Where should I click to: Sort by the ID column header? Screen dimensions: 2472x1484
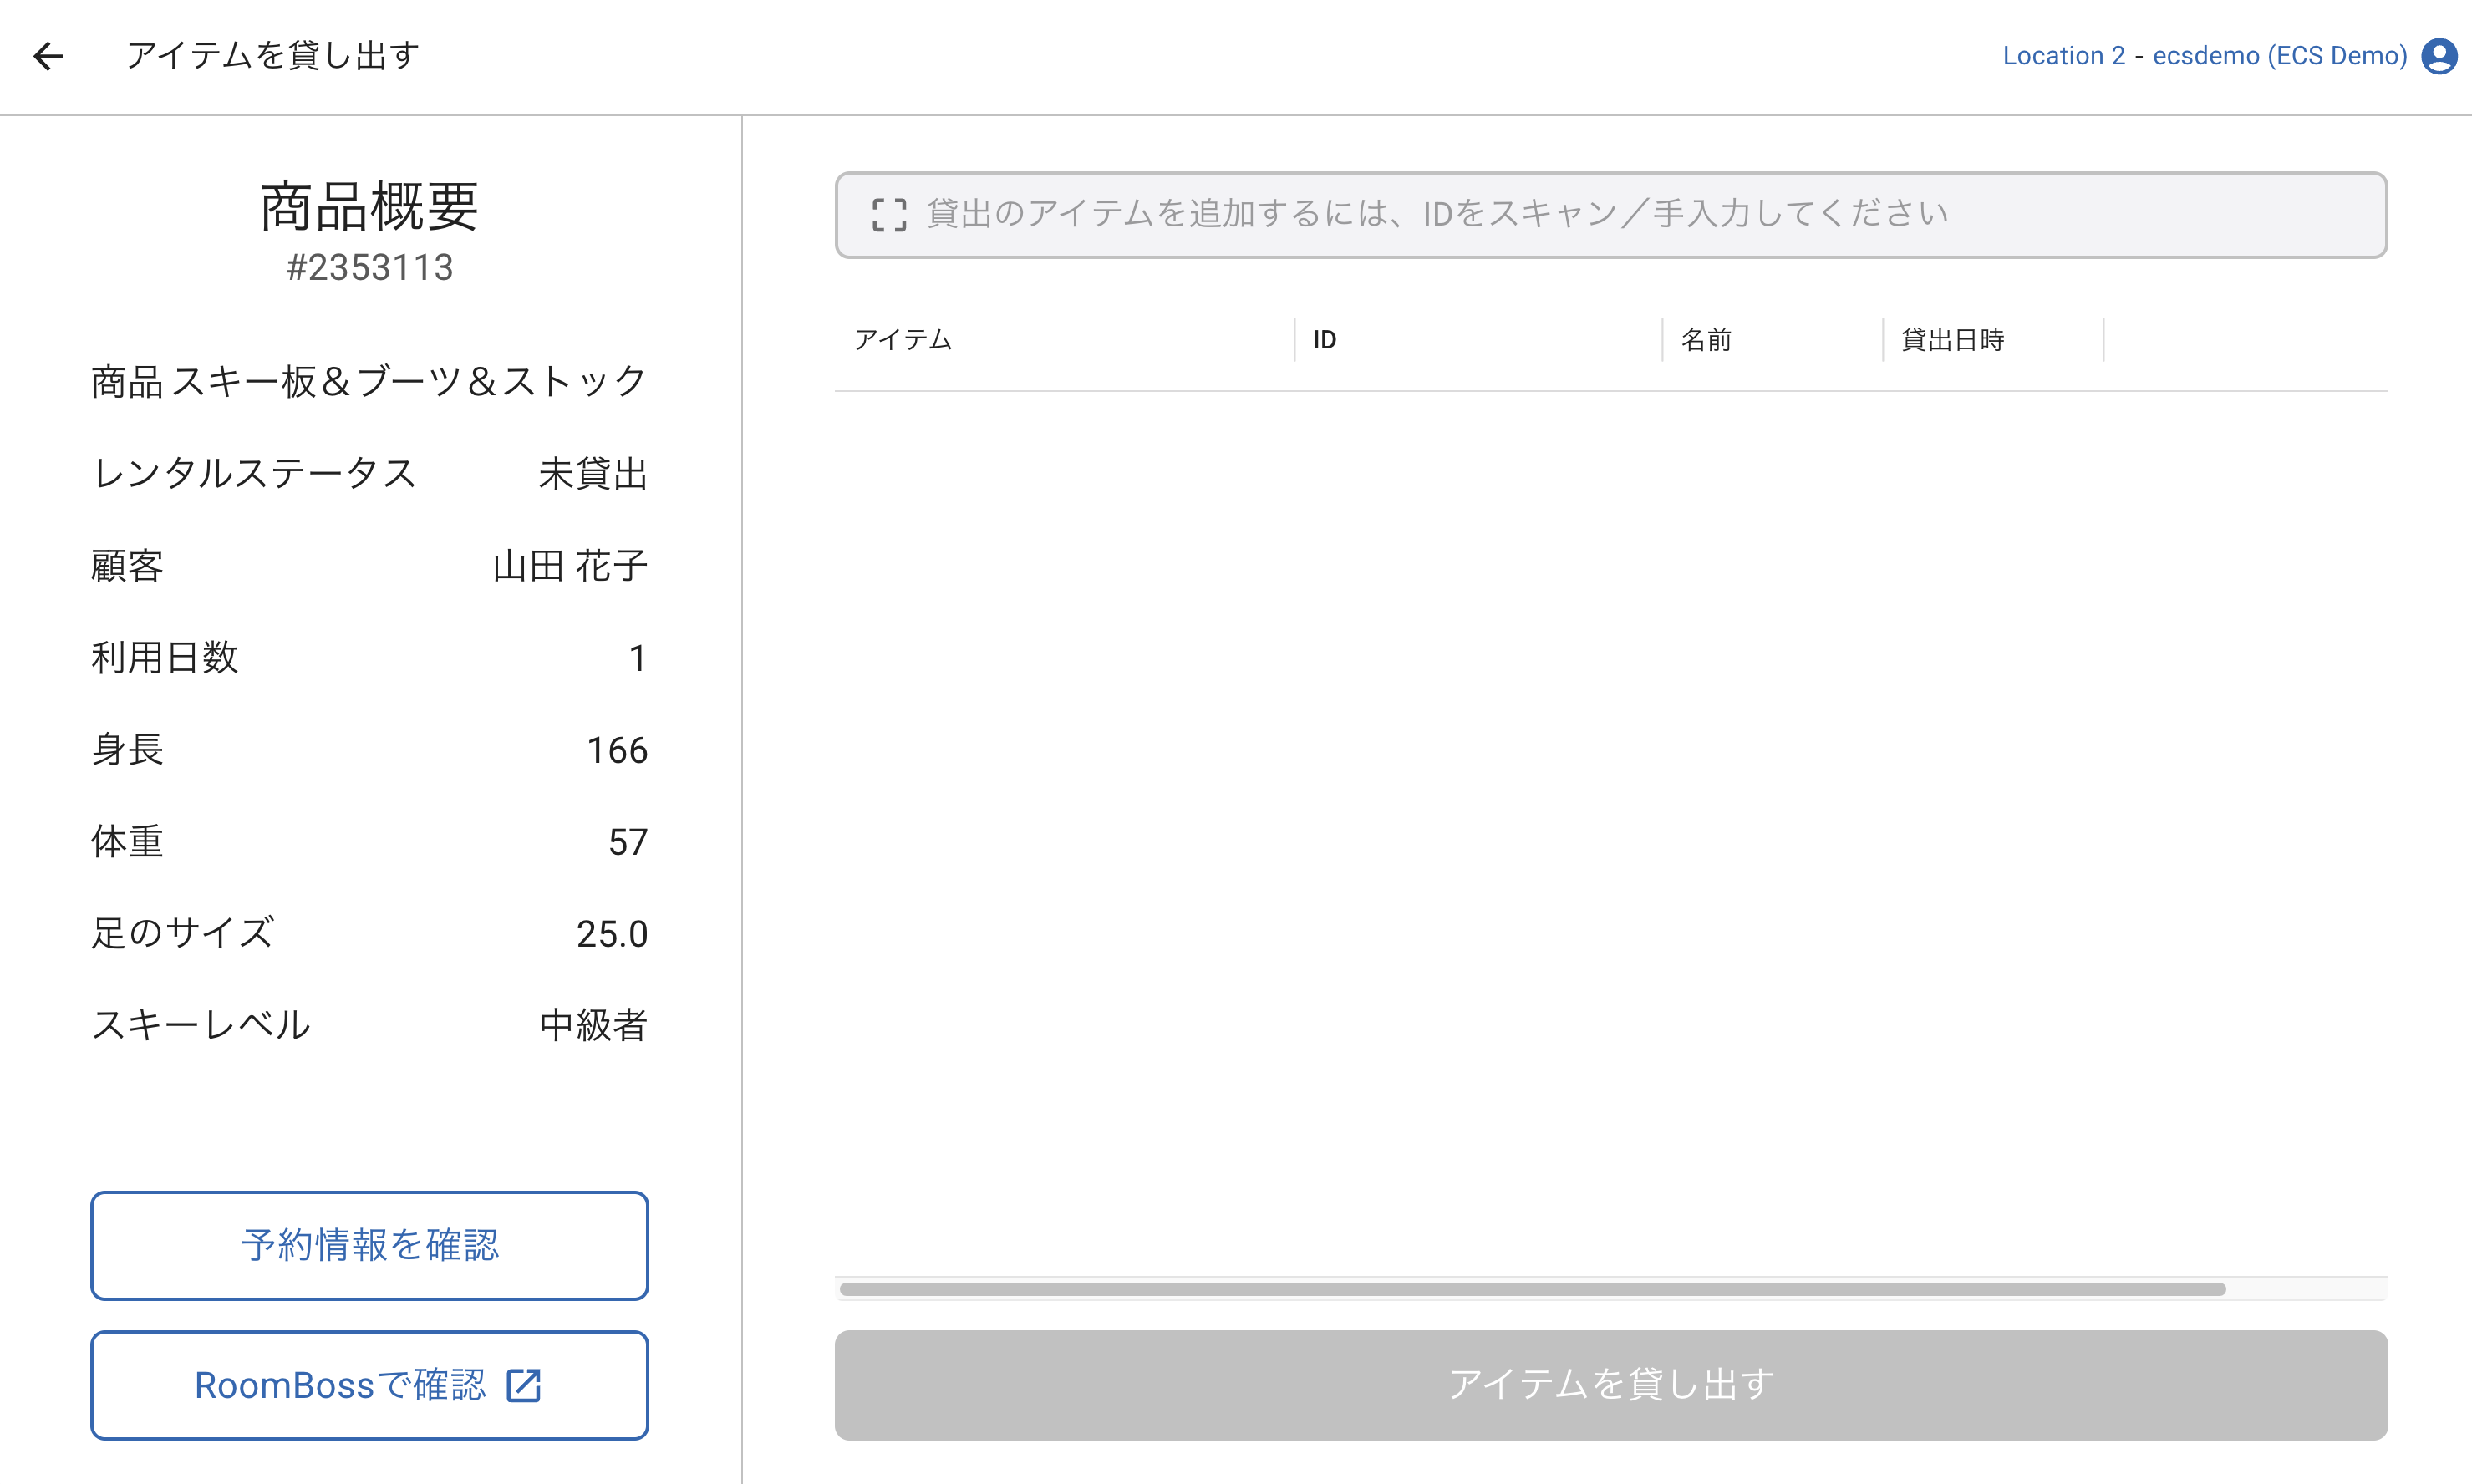point(1324,340)
